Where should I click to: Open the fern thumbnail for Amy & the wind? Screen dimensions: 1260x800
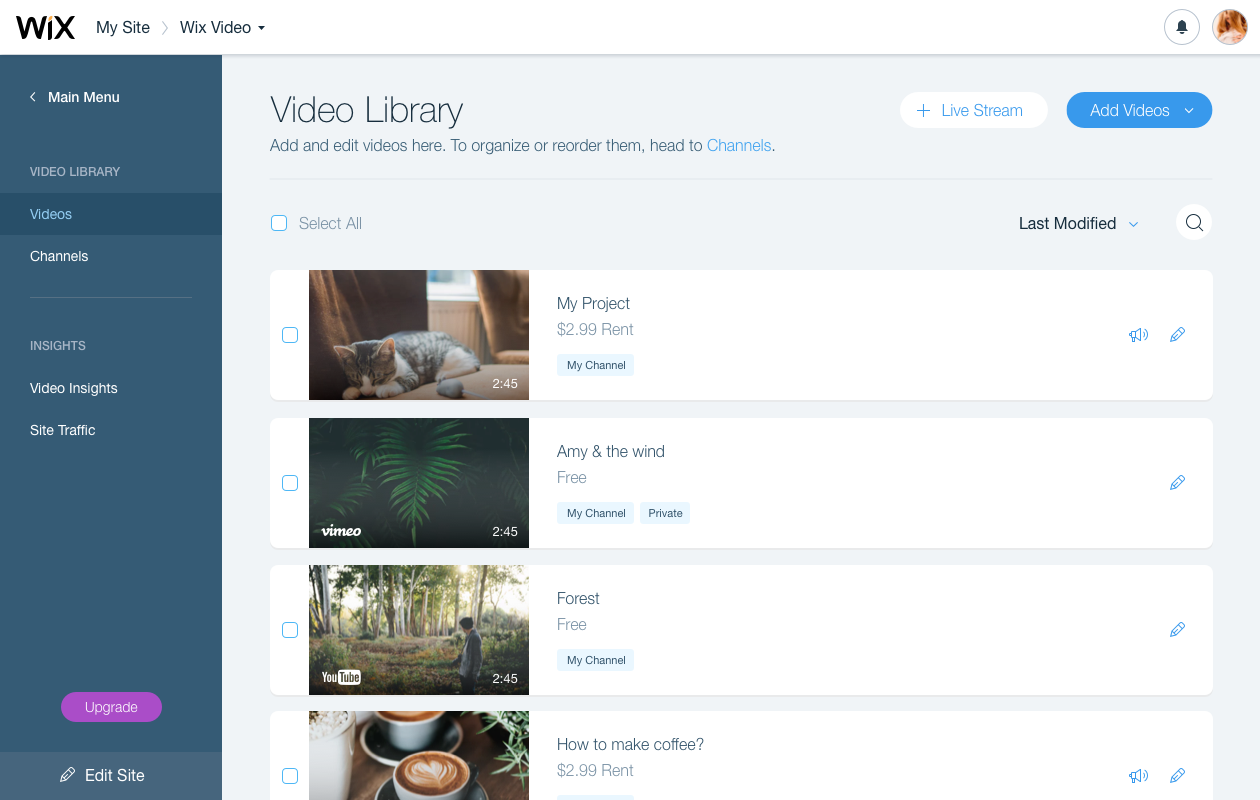click(419, 483)
